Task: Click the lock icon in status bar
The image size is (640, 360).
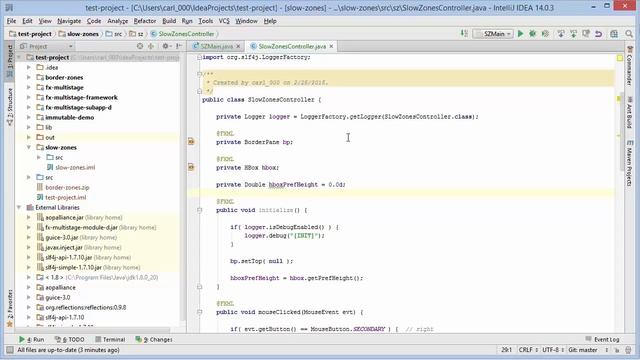Action: tap(617, 350)
